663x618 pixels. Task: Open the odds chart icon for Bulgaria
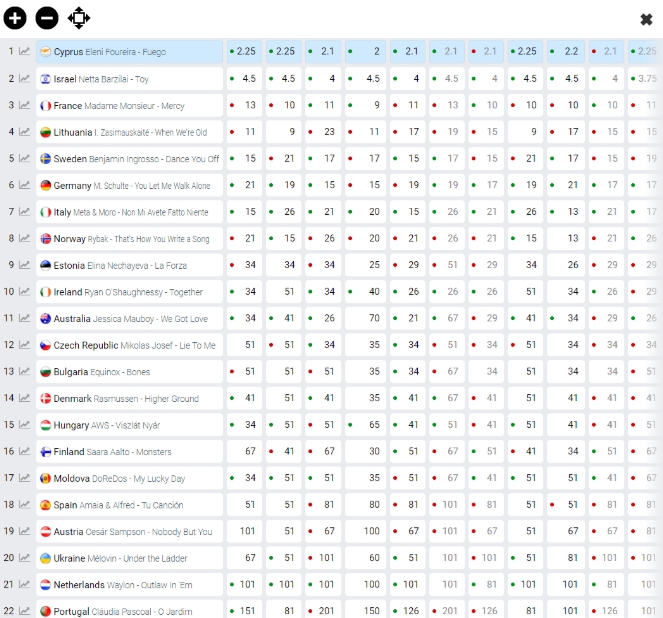[25, 371]
